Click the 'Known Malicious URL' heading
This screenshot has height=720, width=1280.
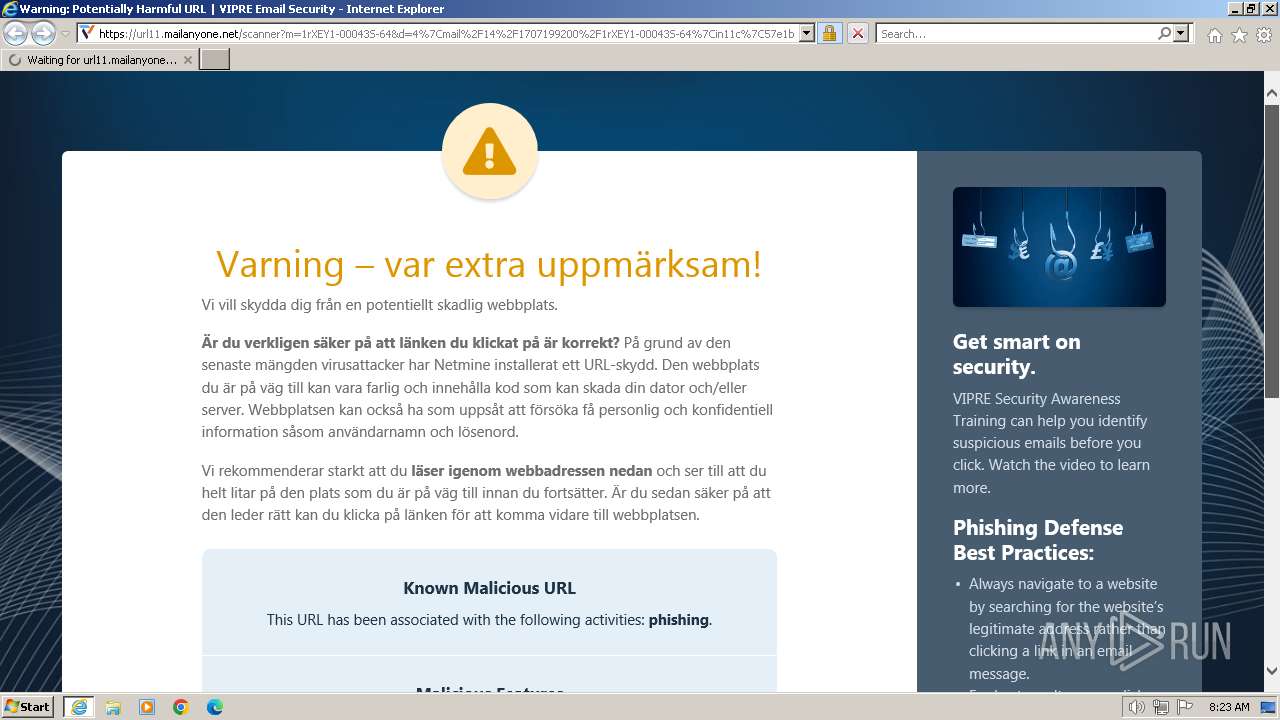pyautogui.click(x=489, y=588)
